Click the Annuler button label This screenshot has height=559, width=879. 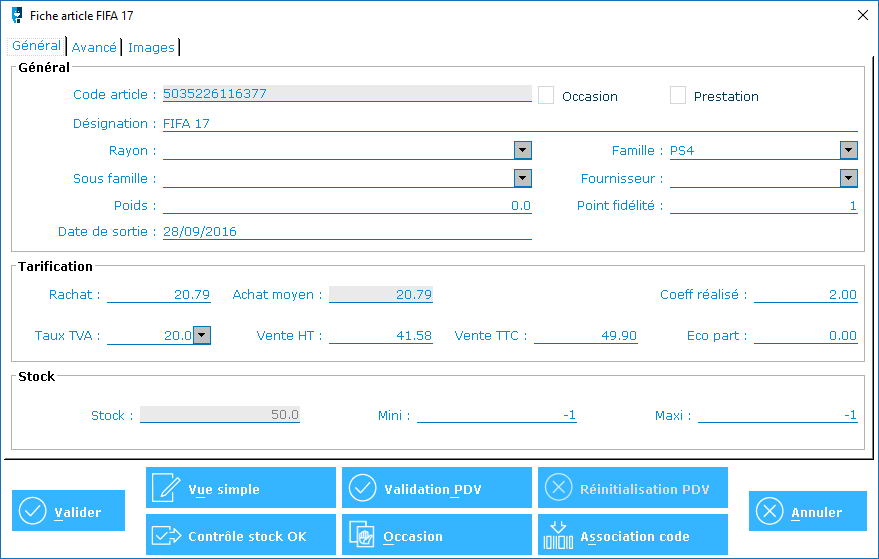(816, 512)
